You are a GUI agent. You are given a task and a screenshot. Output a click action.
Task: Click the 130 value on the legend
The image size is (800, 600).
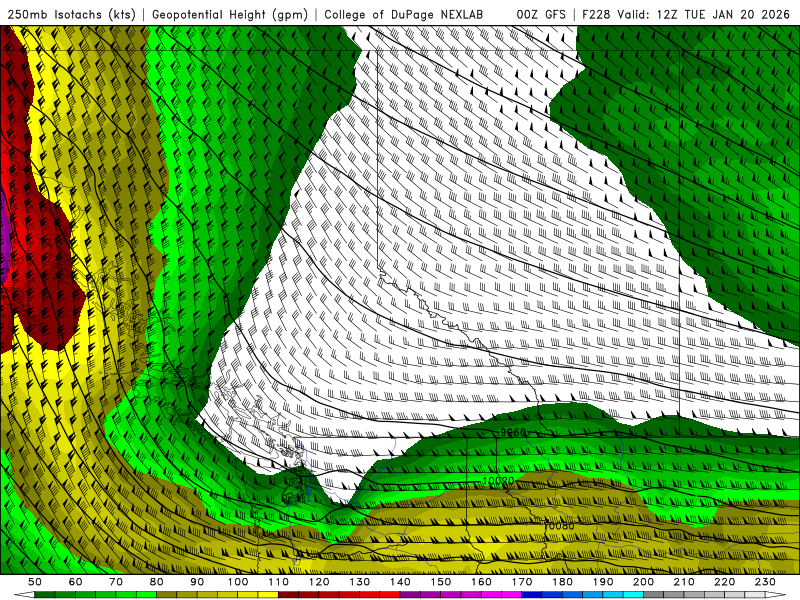[359, 582]
